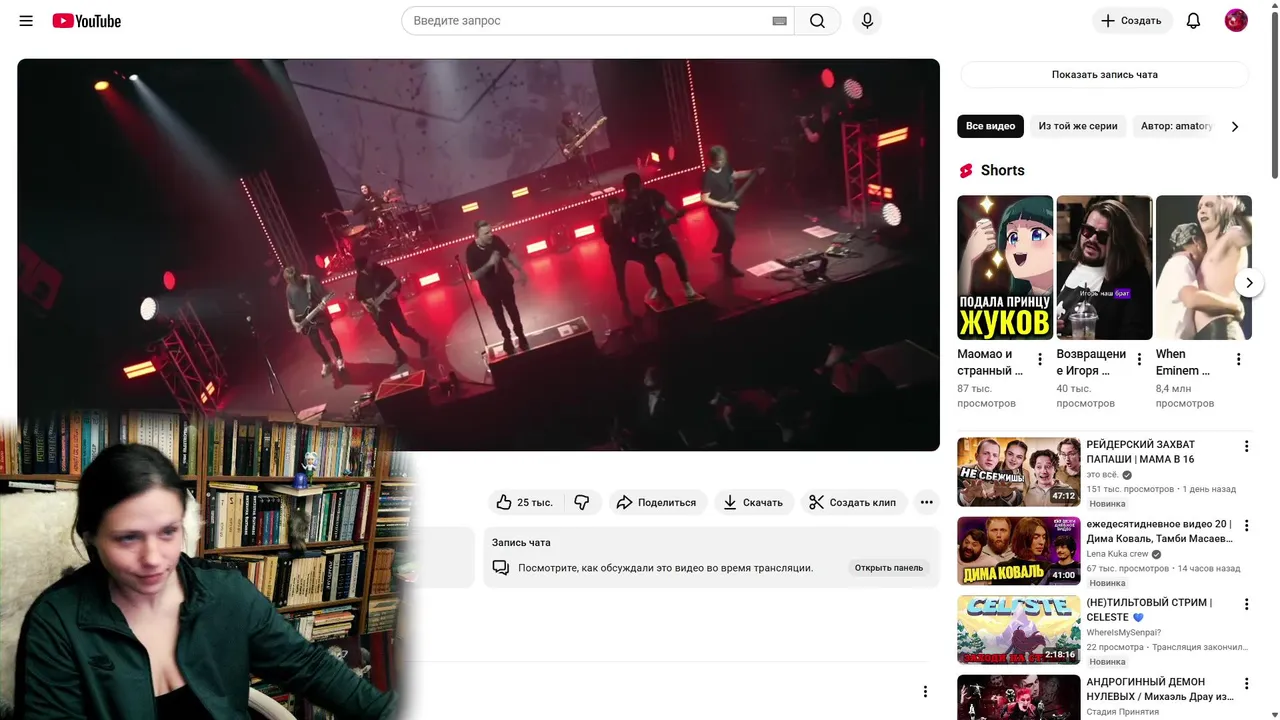Select the Все видео chip
Image resolution: width=1280 pixels, height=720 pixels.
[991, 126]
